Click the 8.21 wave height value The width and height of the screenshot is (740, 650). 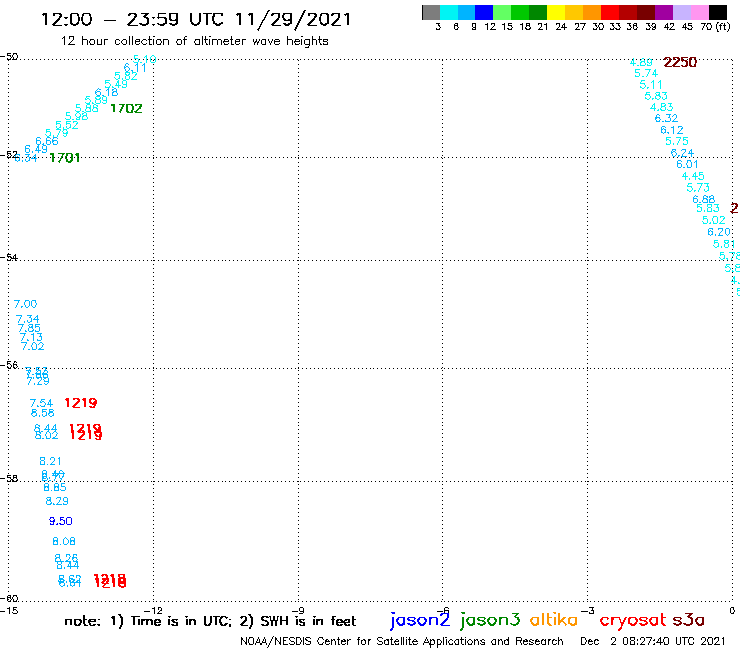click(50, 461)
